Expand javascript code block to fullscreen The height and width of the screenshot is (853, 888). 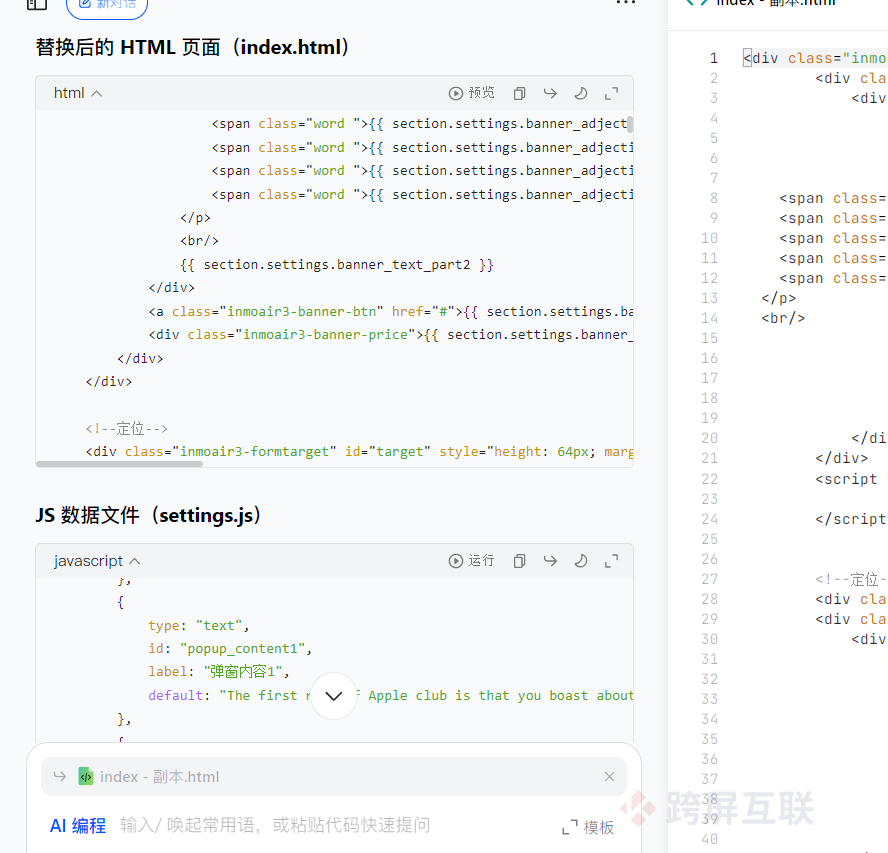pyautogui.click(x=611, y=561)
